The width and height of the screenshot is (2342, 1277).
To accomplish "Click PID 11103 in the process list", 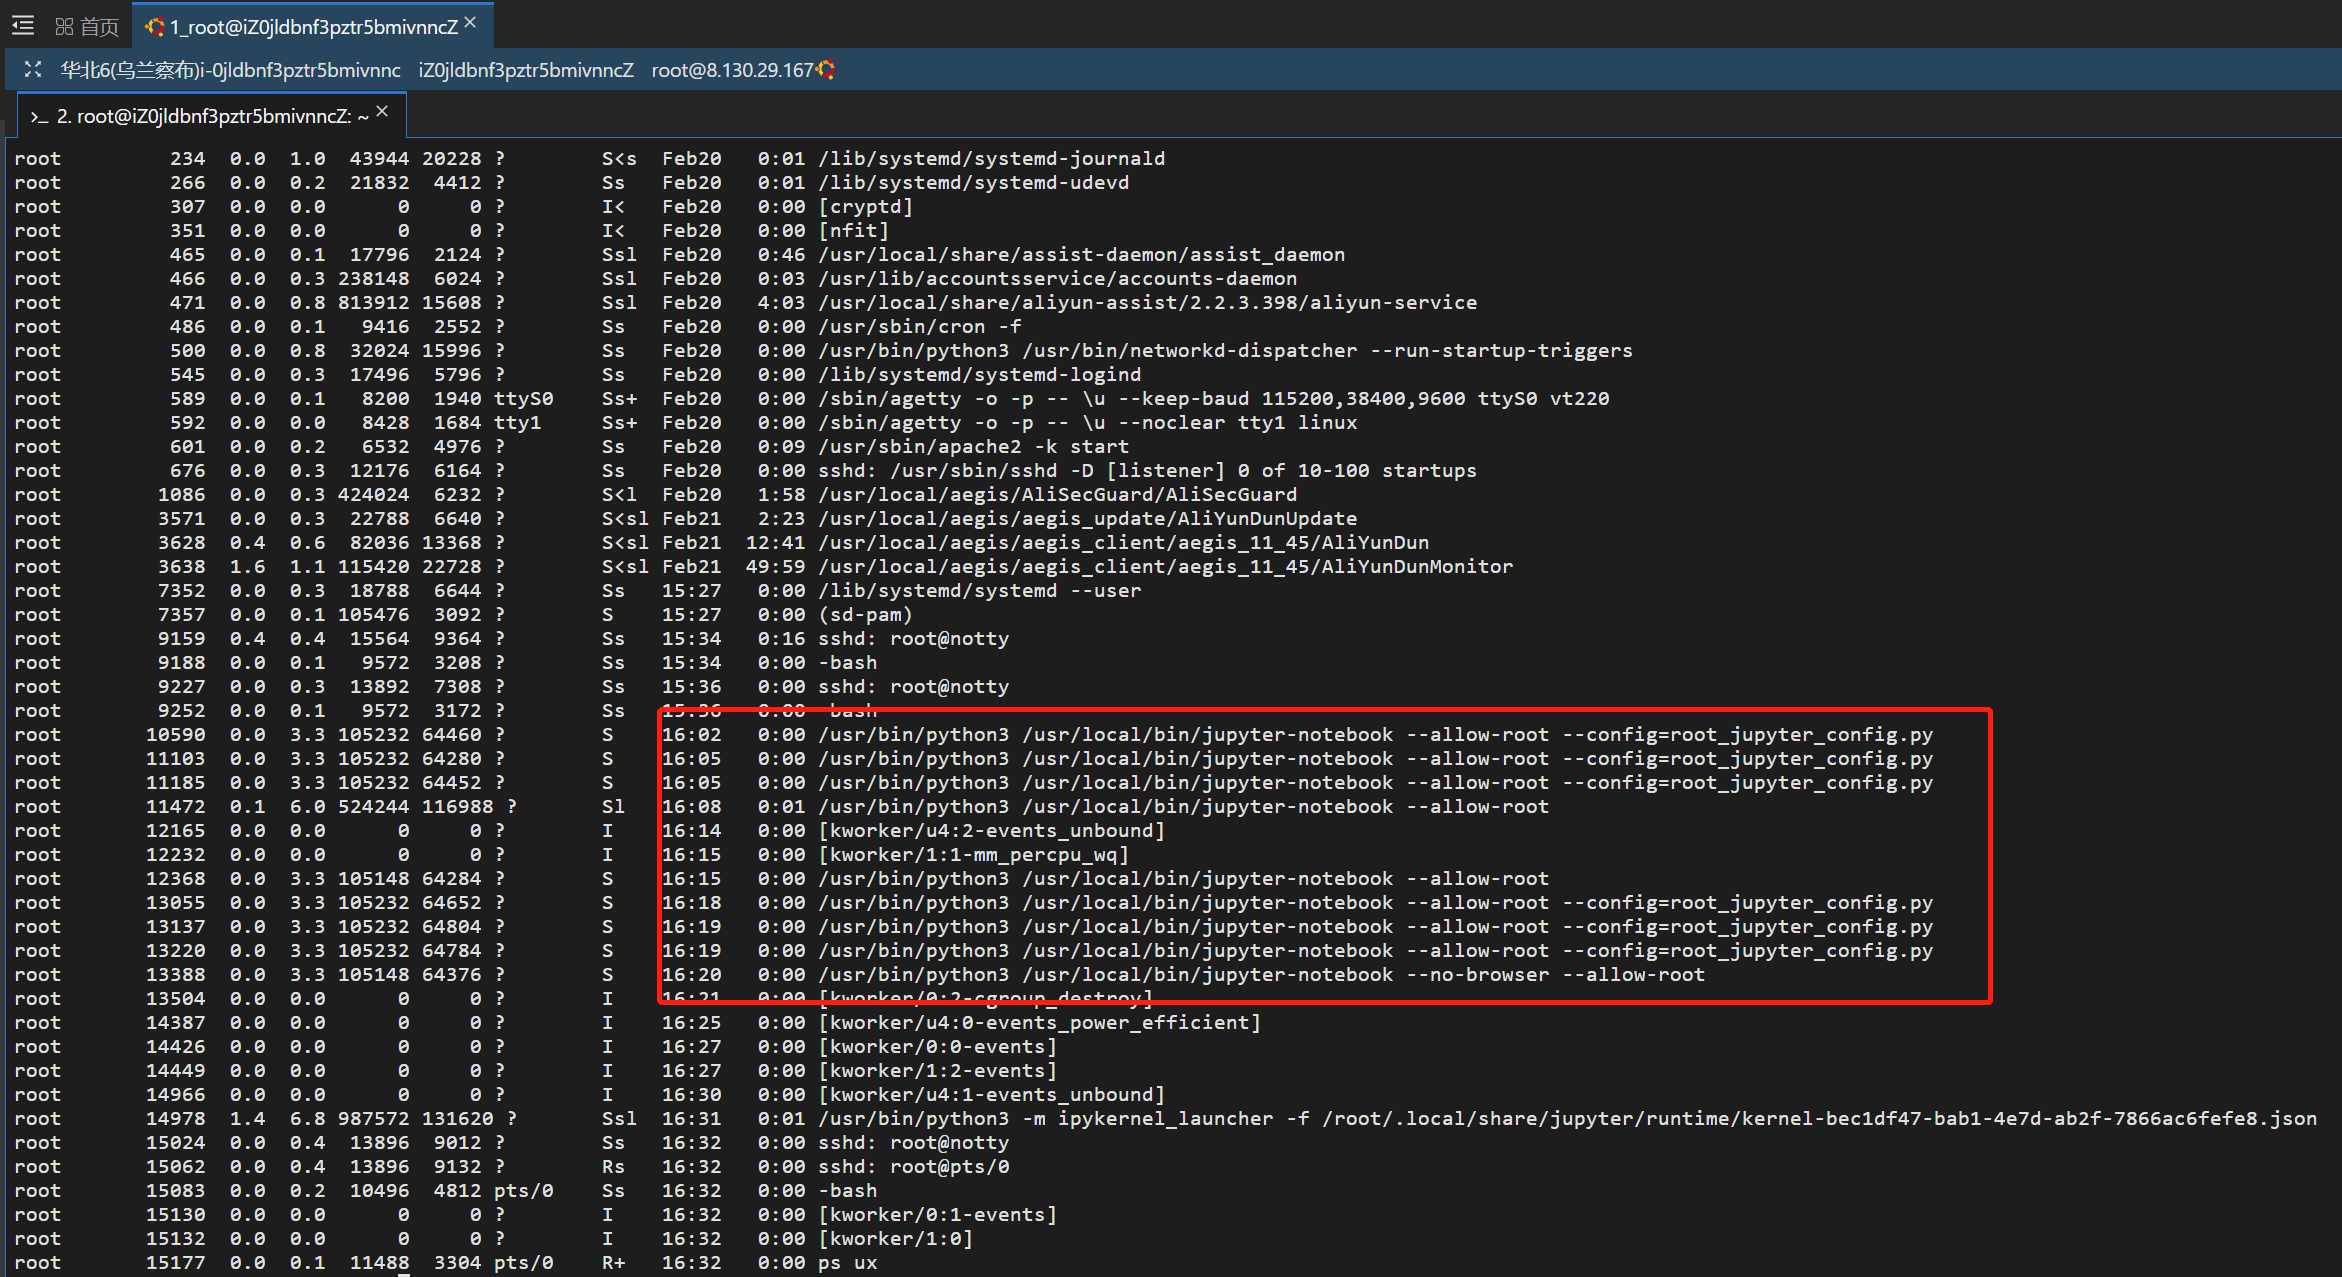I will [x=176, y=759].
